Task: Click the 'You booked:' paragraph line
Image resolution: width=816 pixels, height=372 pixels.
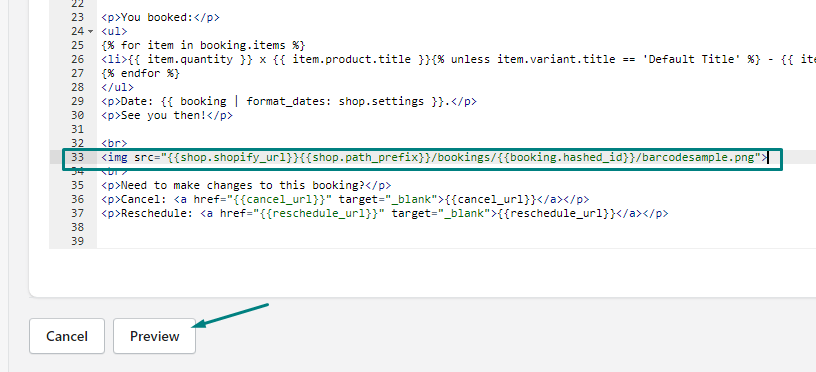Action: pos(160,17)
